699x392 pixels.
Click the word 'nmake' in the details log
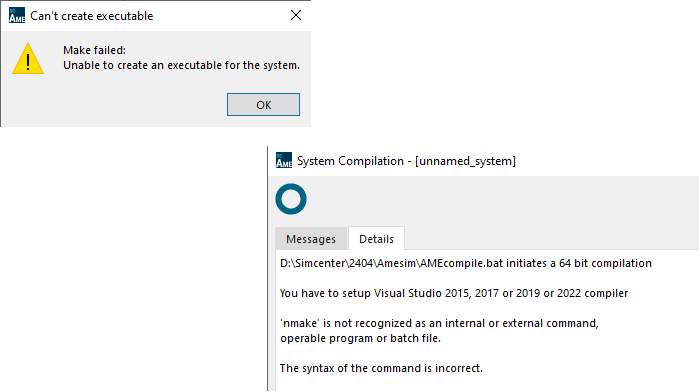click(300, 323)
